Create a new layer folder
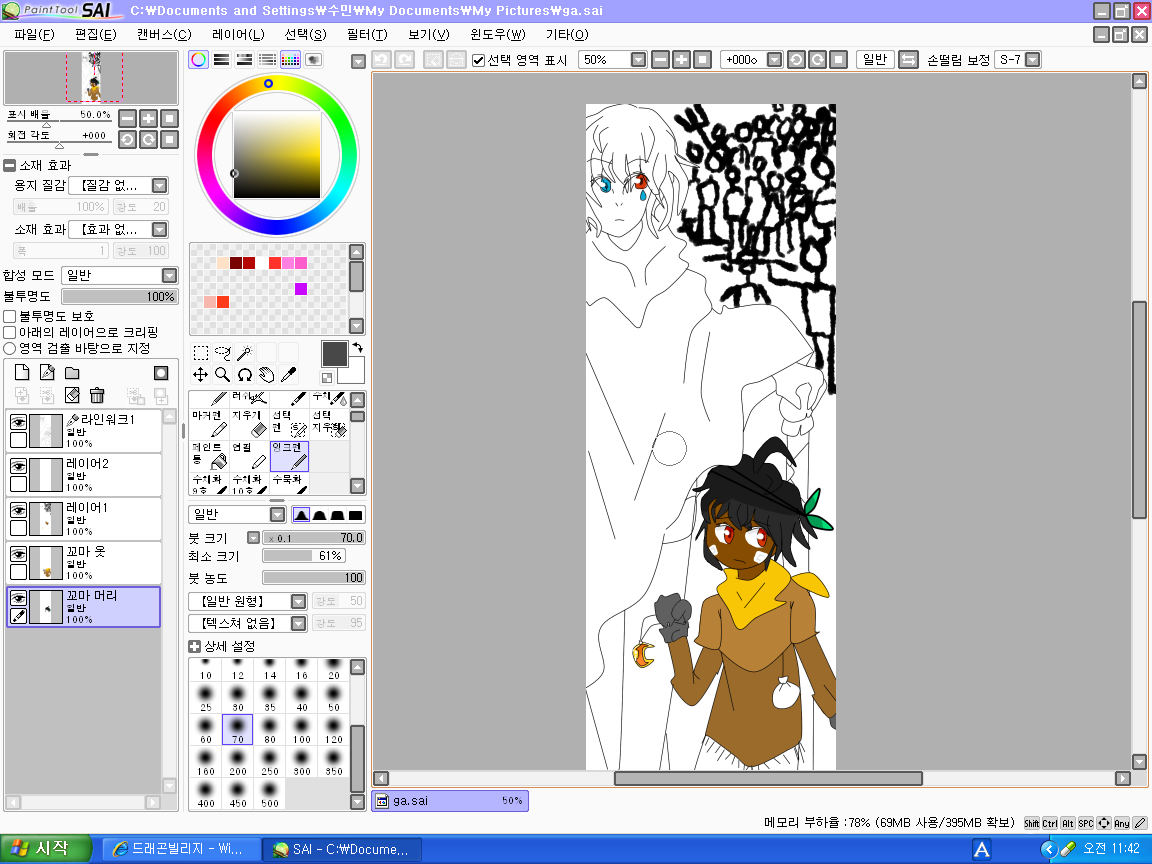This screenshot has width=1152, height=864. click(x=72, y=373)
